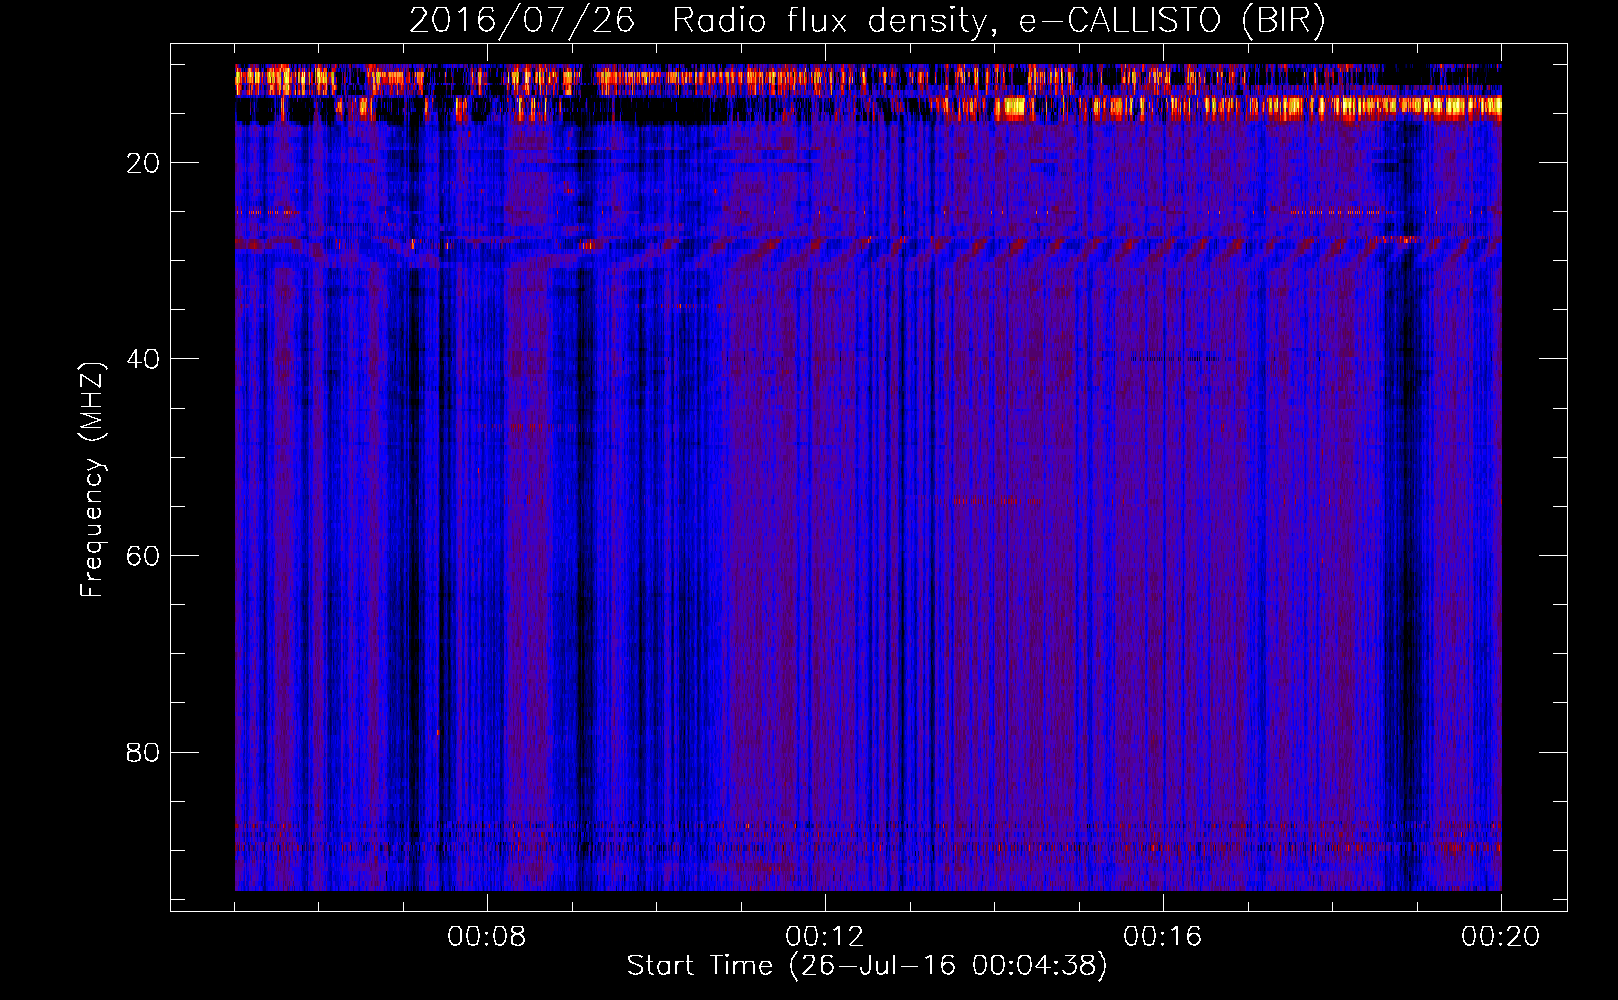Click the 60 MHz frequency tick label
This screenshot has height=1000, width=1618.
click(143, 556)
